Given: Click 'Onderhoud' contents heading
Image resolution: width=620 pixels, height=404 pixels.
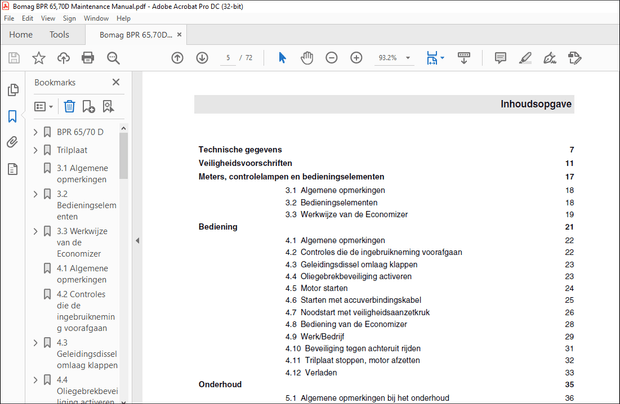Looking at the screenshot, I should (x=220, y=384).
